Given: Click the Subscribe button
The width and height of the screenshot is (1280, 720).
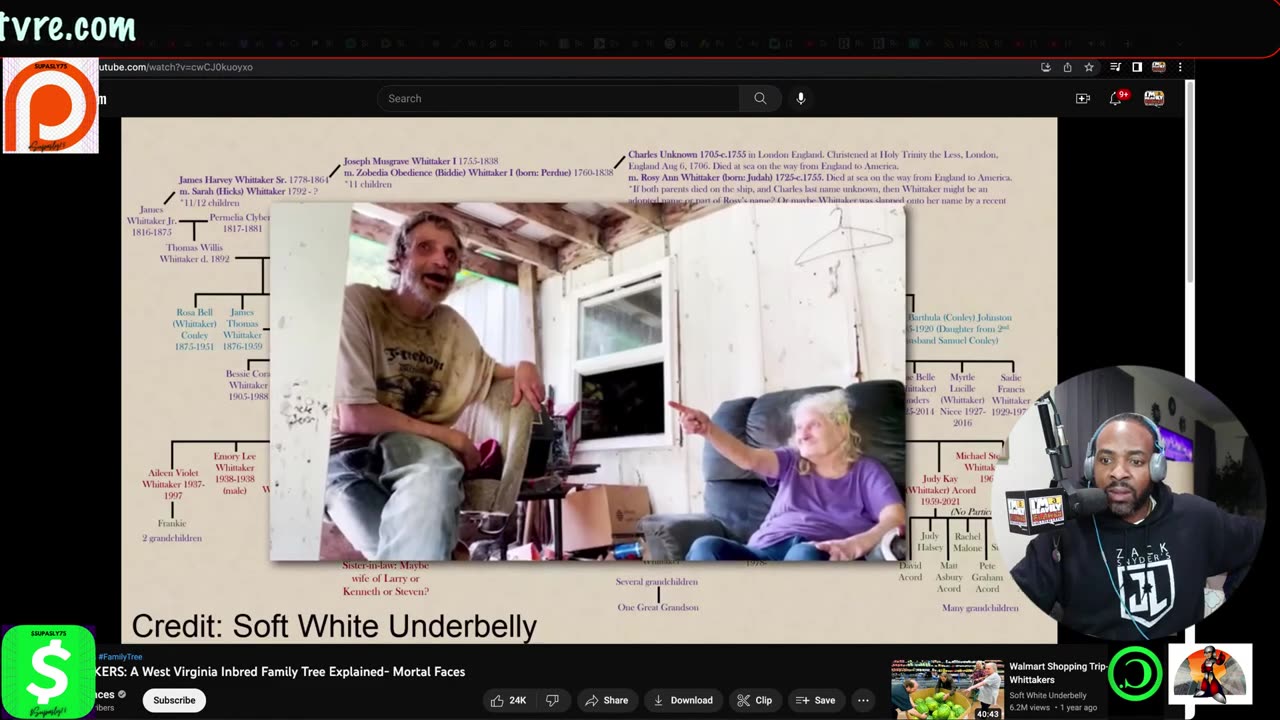Looking at the screenshot, I should (174, 700).
